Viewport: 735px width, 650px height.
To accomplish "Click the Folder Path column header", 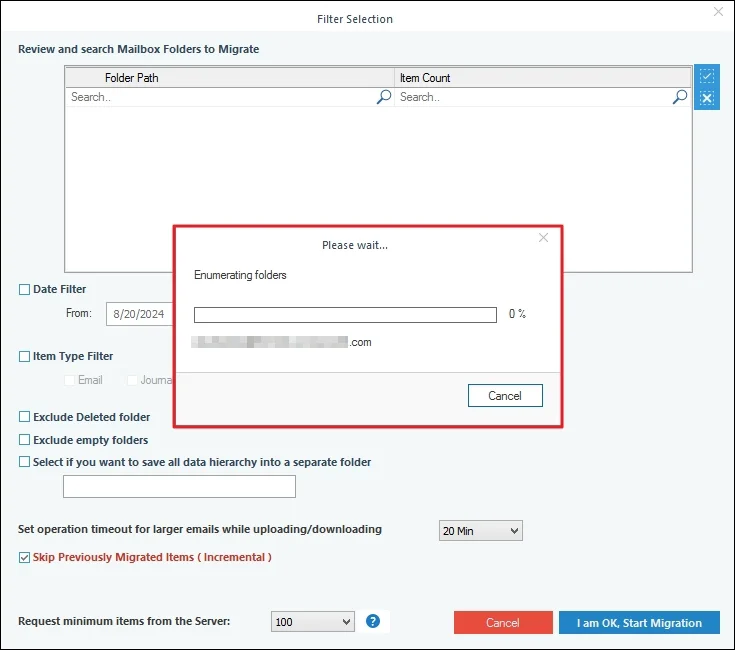I will pyautogui.click(x=230, y=78).
